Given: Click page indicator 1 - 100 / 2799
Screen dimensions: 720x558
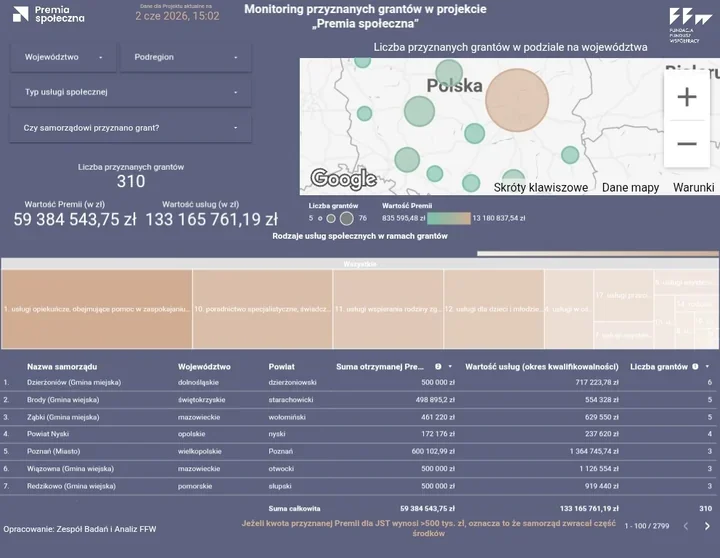Looking at the screenshot, I should coord(647,526).
